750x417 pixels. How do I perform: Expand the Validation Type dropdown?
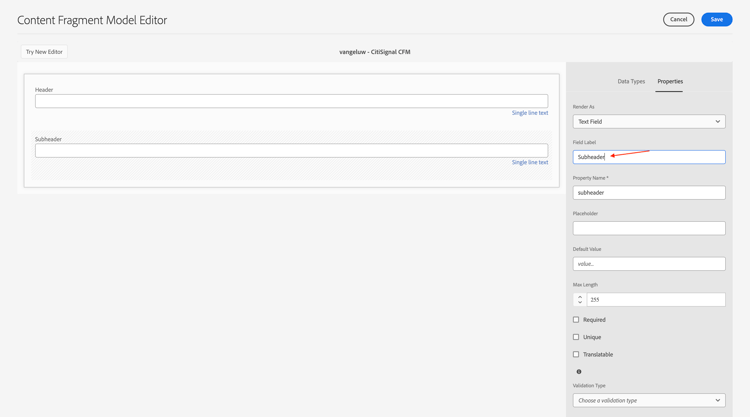(x=649, y=400)
